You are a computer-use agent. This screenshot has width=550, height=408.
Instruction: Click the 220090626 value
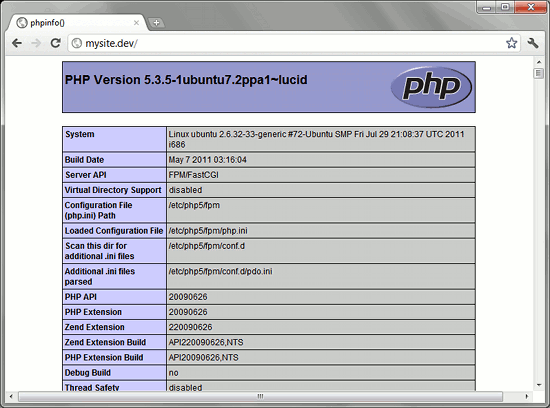coord(190,327)
